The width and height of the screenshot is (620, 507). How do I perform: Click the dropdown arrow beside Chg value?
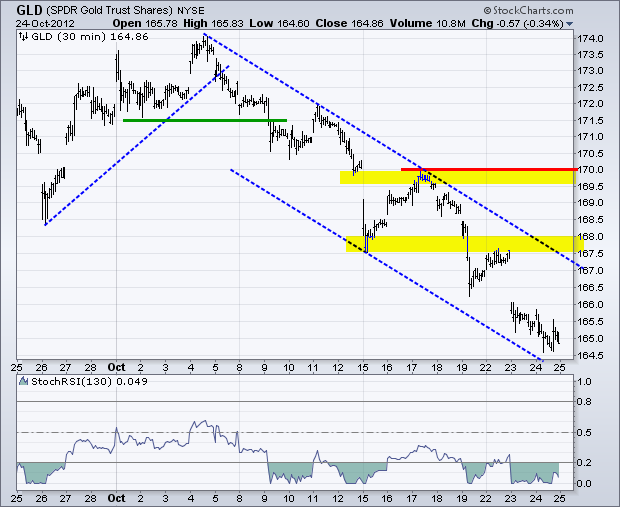[569, 24]
